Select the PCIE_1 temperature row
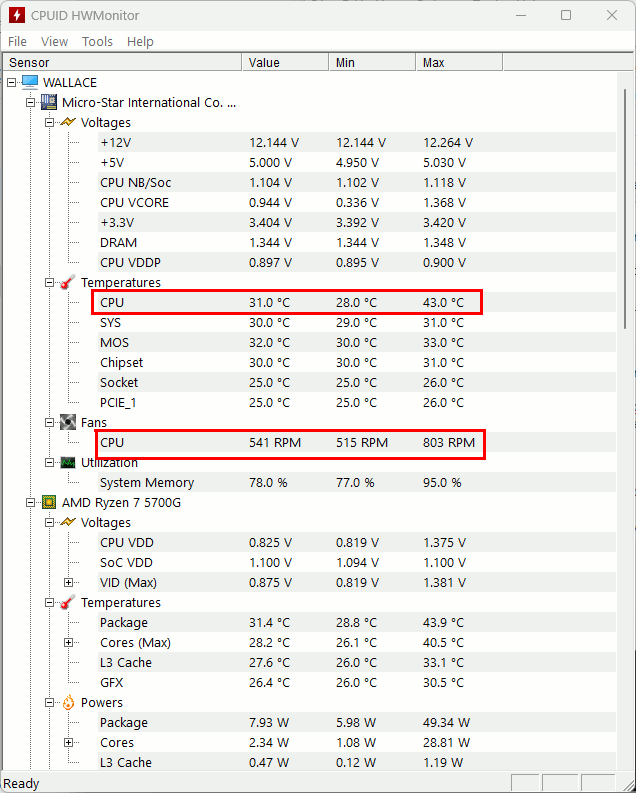The width and height of the screenshot is (636, 793). point(357,403)
